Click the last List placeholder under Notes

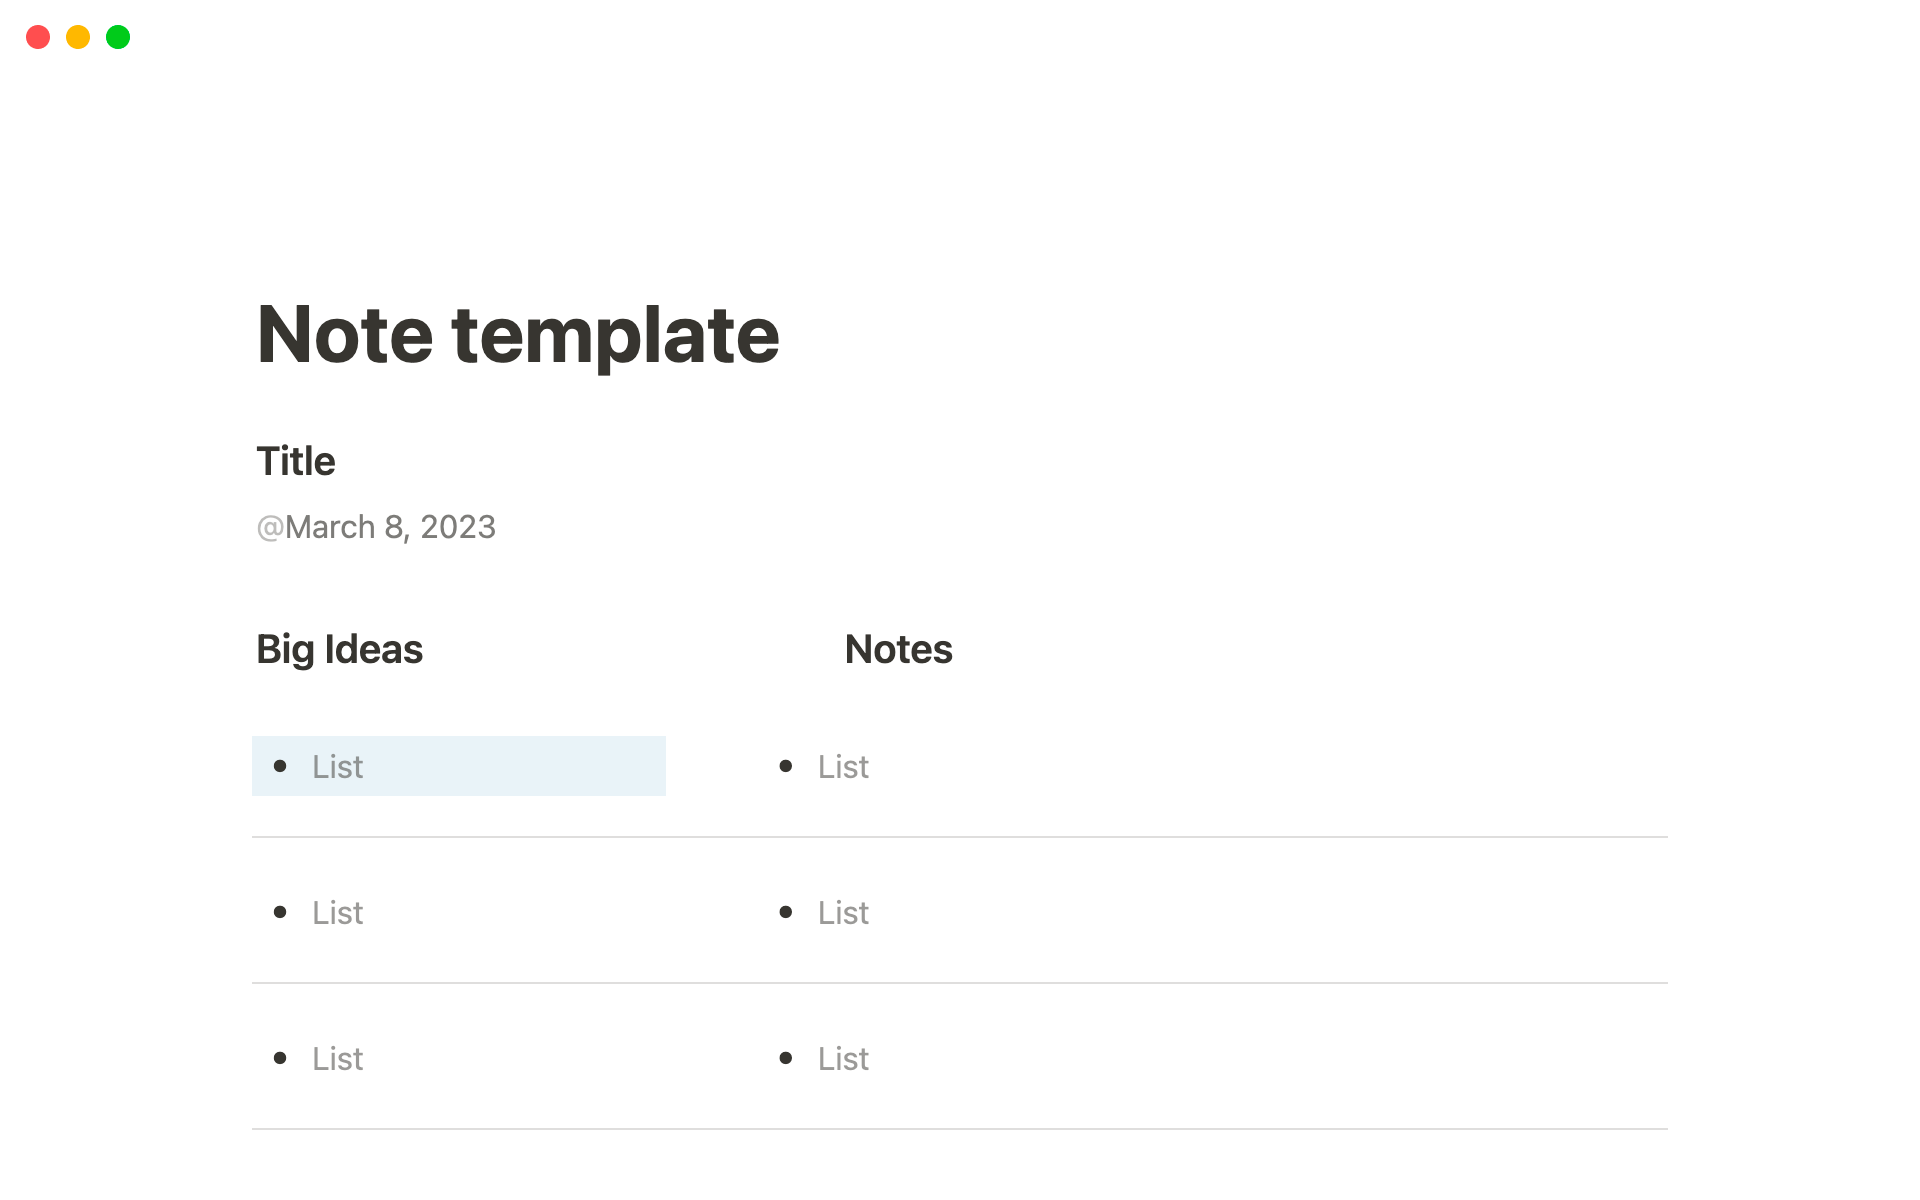pyautogui.click(x=843, y=1058)
